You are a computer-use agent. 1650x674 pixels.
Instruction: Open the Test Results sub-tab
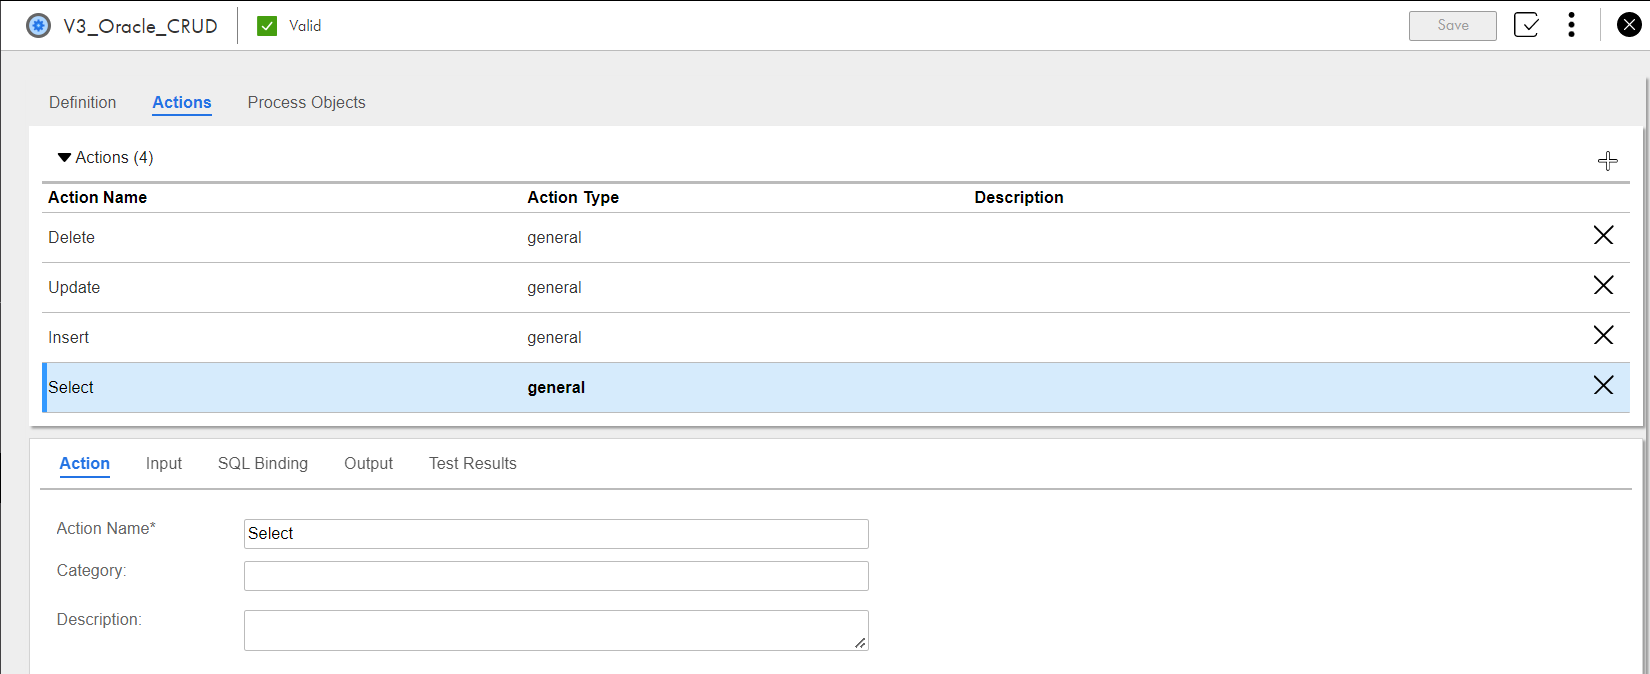point(473,463)
